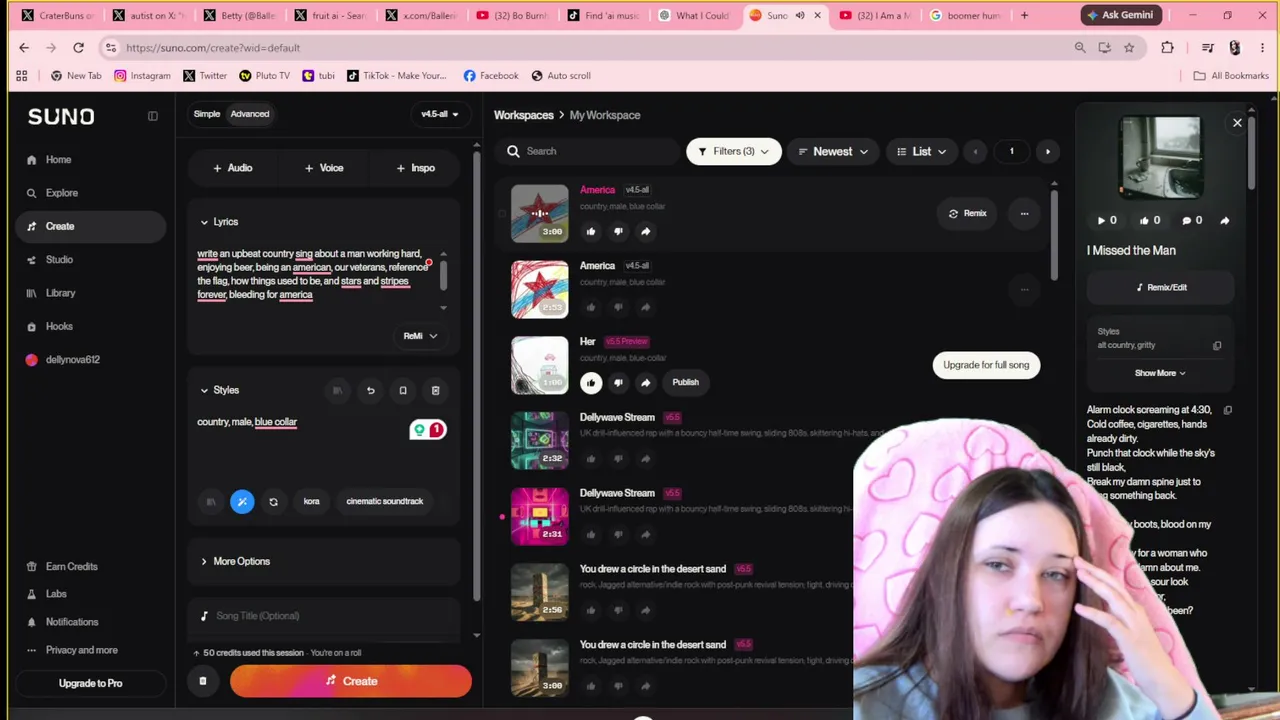Open Labs from the sidebar
The width and height of the screenshot is (1280, 720).
click(x=56, y=594)
